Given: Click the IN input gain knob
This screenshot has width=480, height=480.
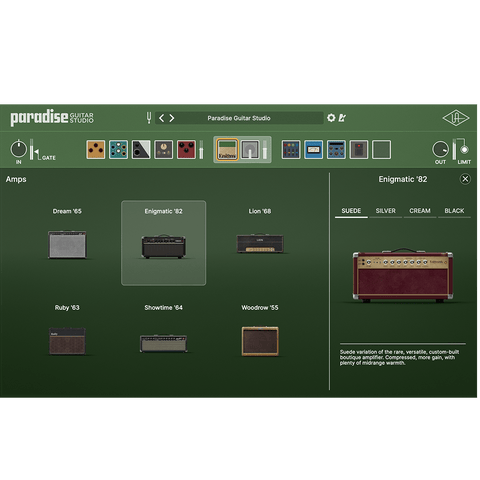Looking at the screenshot, I should pos(19,149).
